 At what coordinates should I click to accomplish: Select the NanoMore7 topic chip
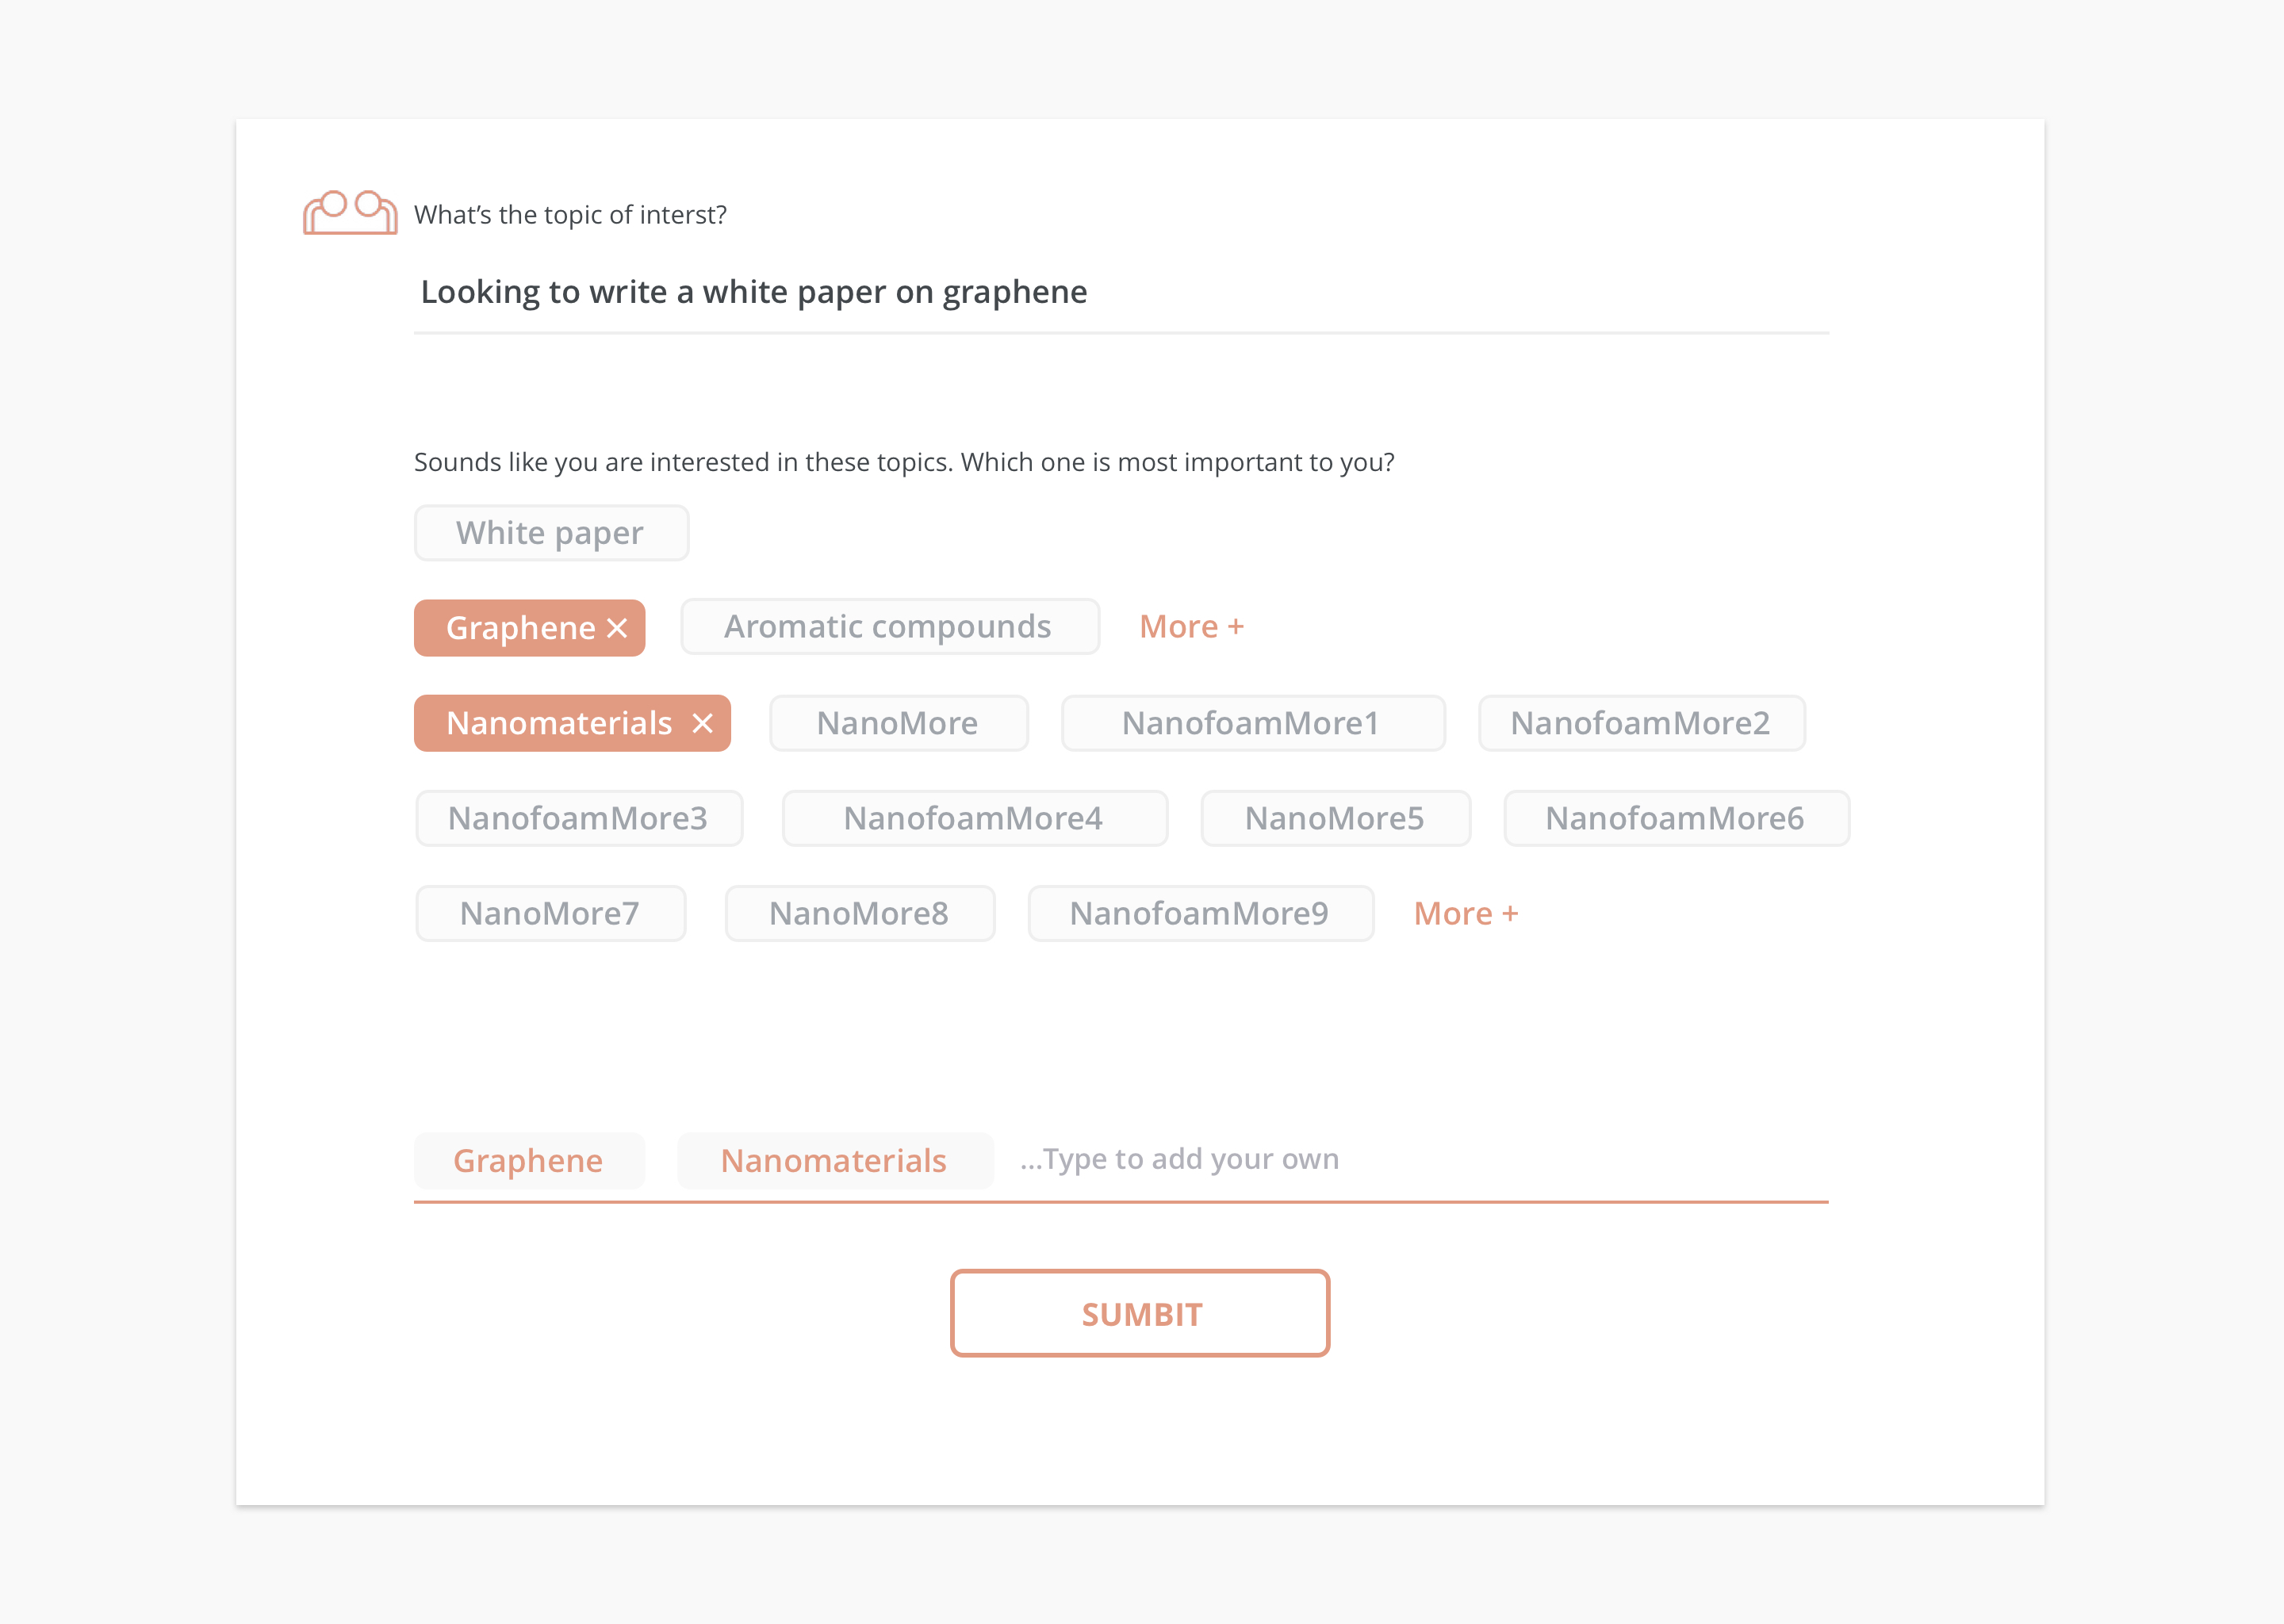[550, 913]
